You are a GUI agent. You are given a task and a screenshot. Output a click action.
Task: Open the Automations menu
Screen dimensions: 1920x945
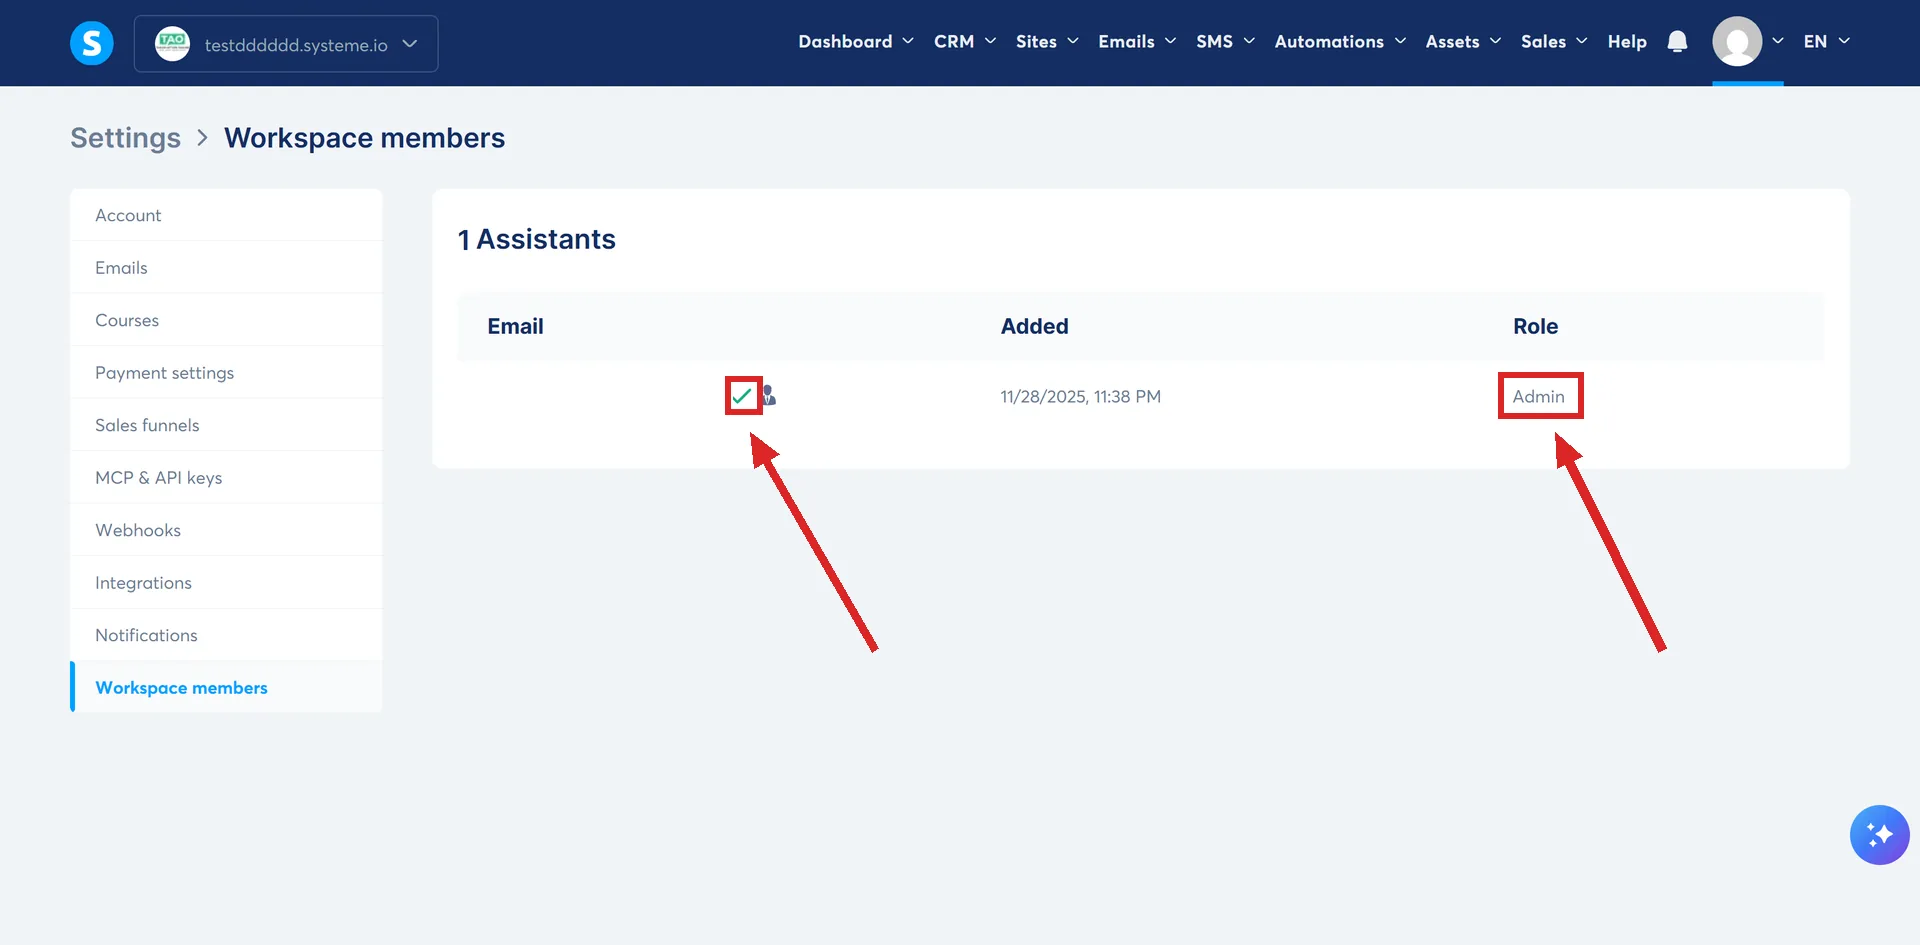tap(1340, 41)
